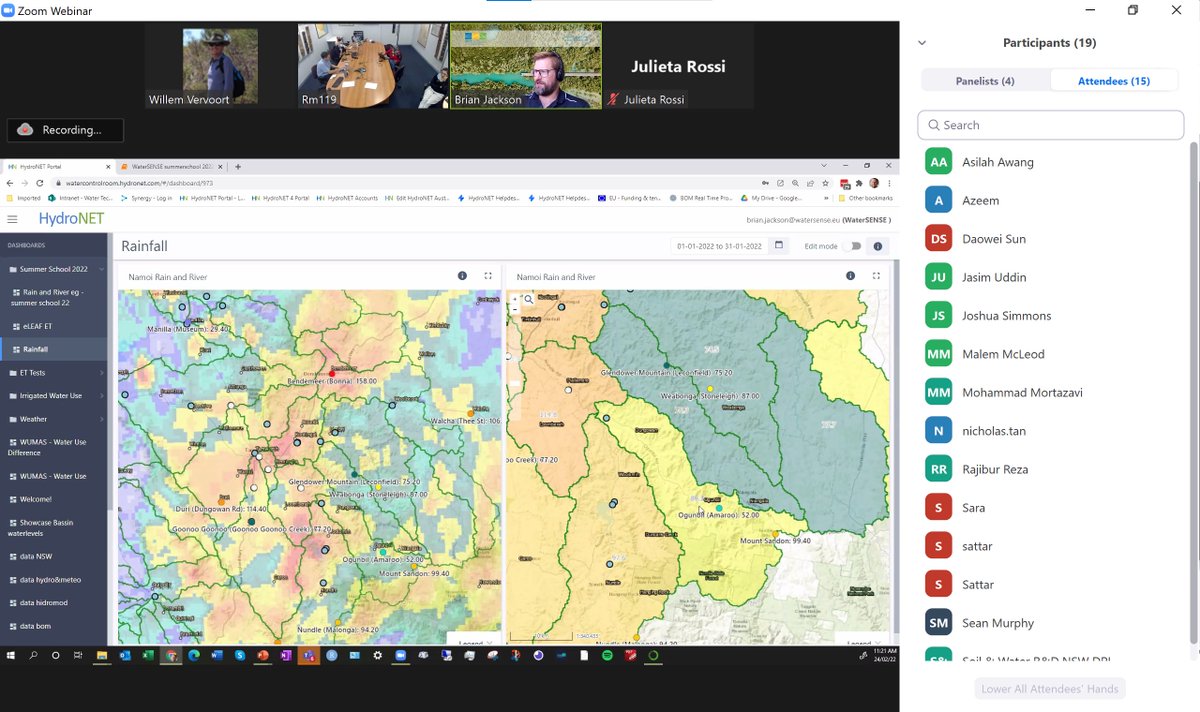Open Spotify from the Windows taskbar
Image resolution: width=1200 pixels, height=712 pixels.
coord(607,656)
